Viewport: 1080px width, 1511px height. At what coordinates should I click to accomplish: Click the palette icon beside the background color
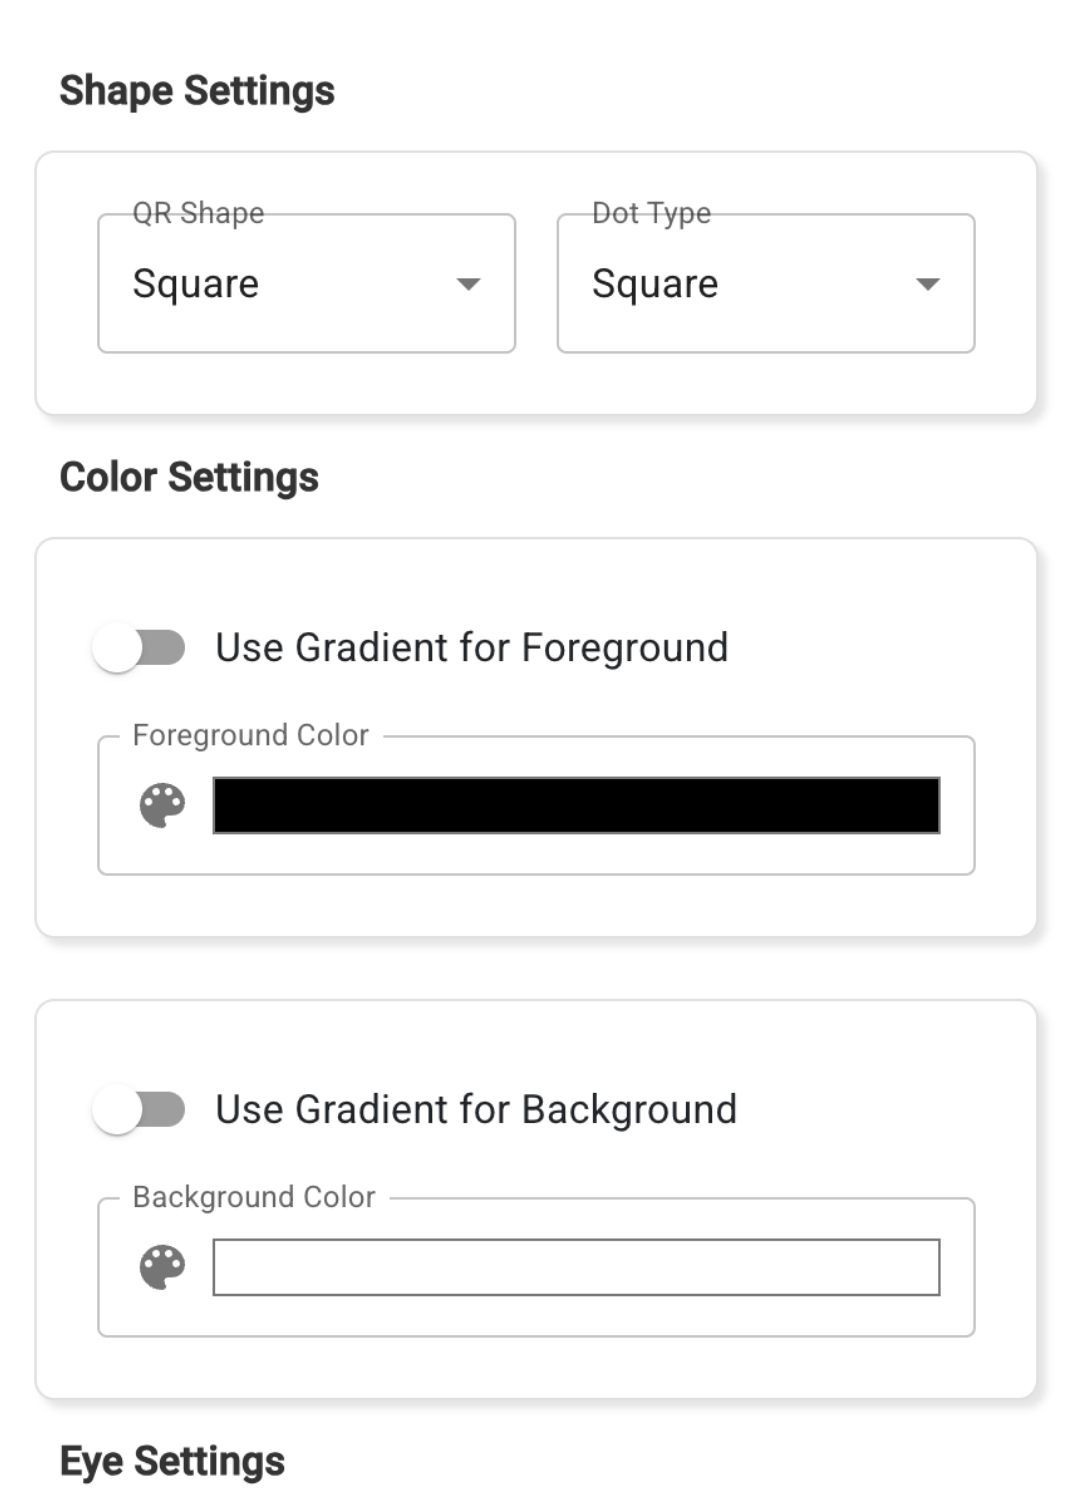click(x=162, y=1267)
